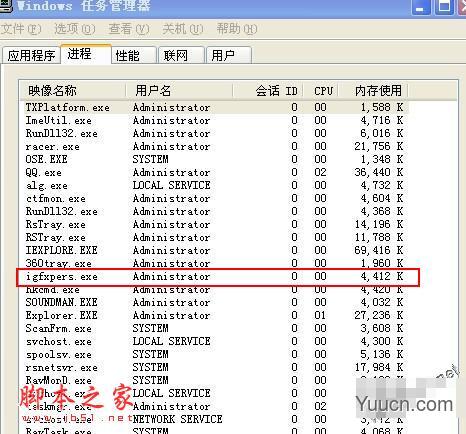
Task: Pick the racer.exe process
Action: pos(214,147)
